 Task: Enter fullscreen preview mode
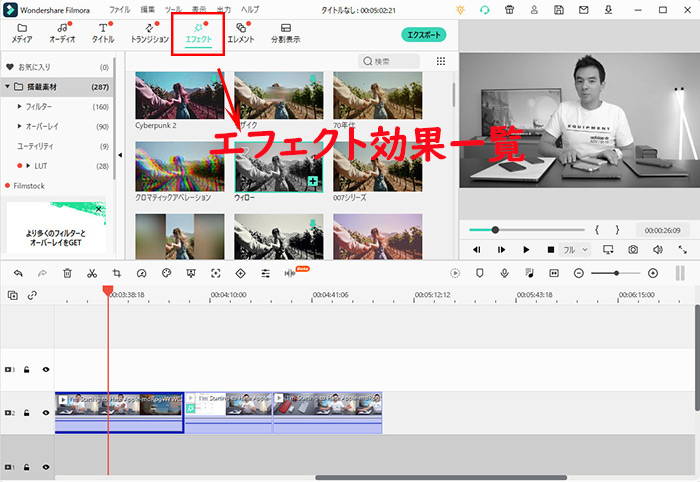point(682,250)
